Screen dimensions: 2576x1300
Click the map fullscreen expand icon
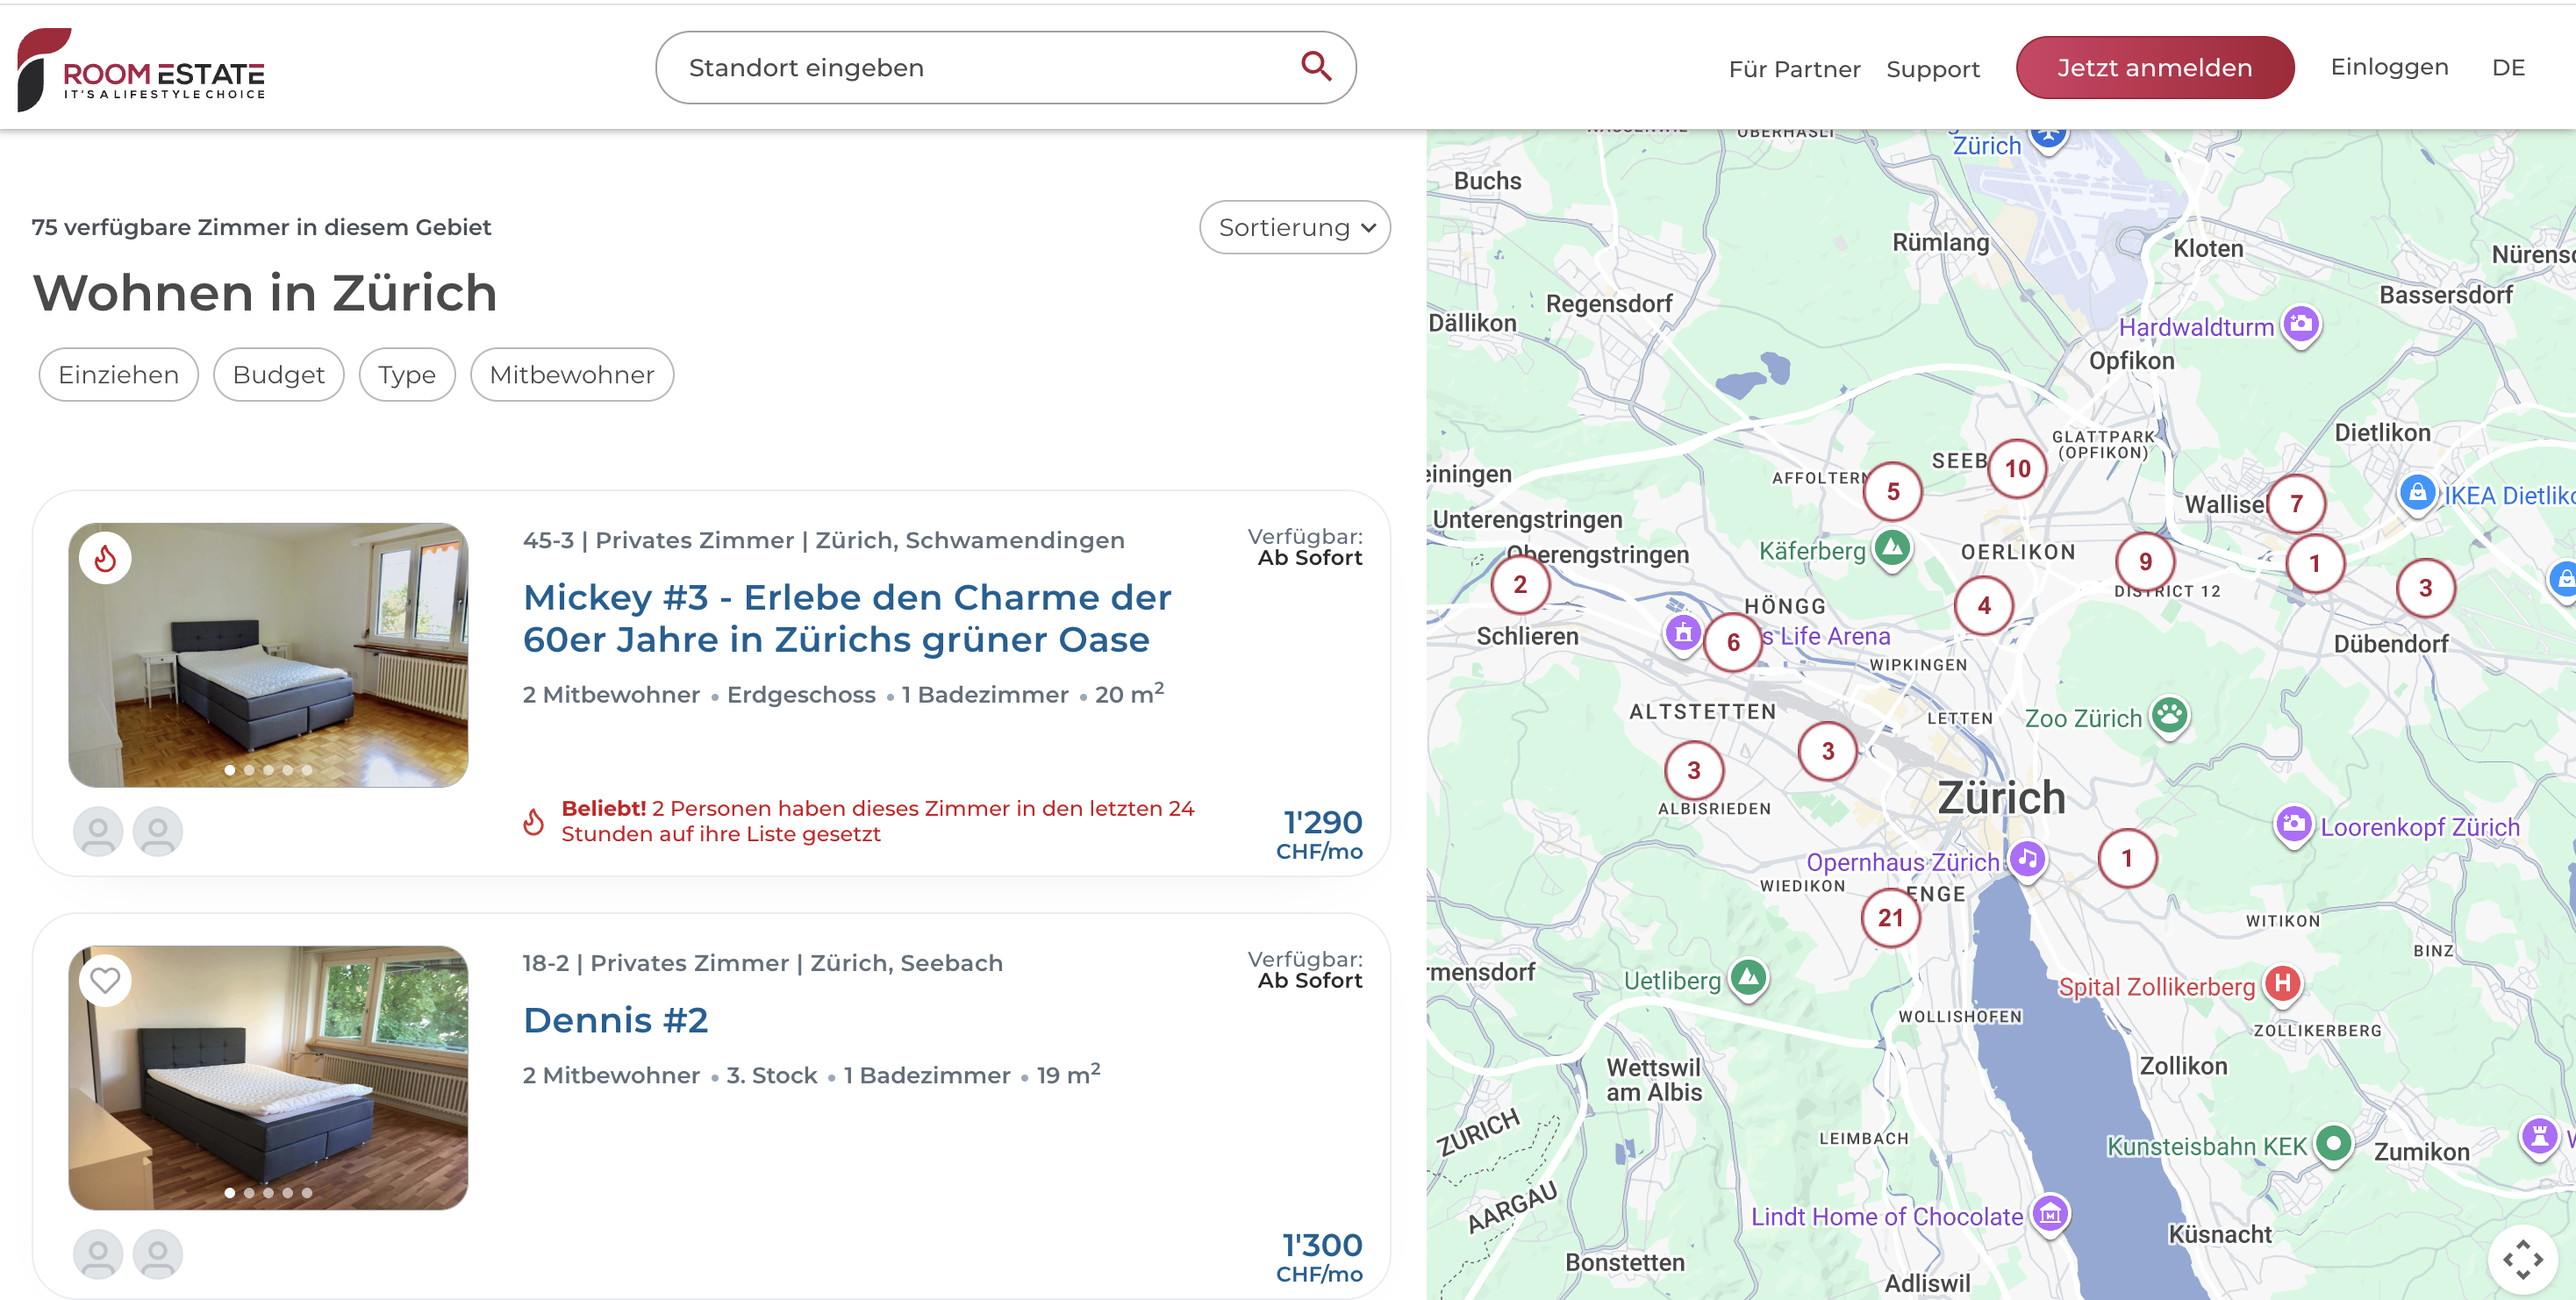click(x=2522, y=1259)
